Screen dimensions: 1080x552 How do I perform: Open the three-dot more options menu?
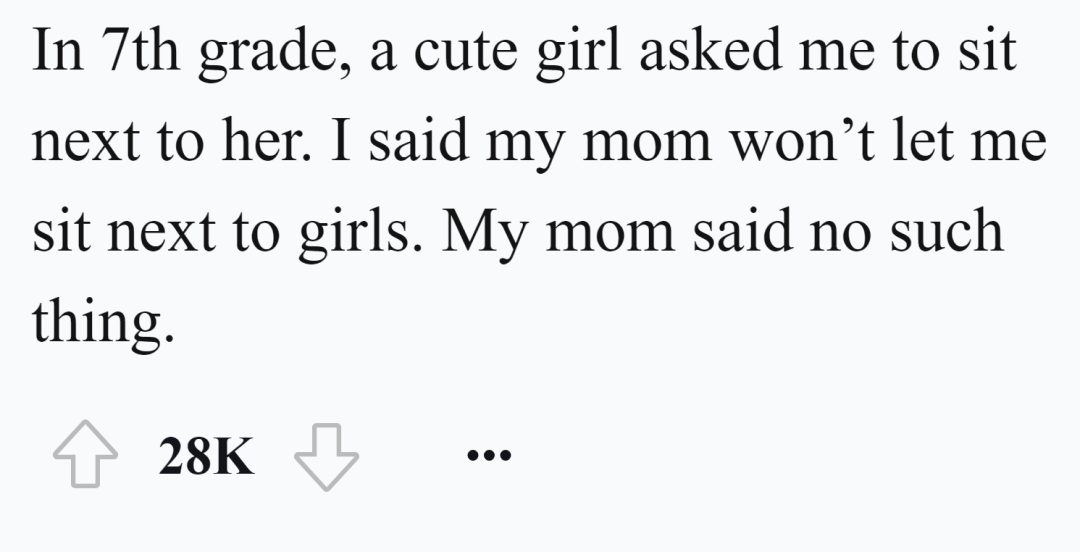(x=489, y=458)
